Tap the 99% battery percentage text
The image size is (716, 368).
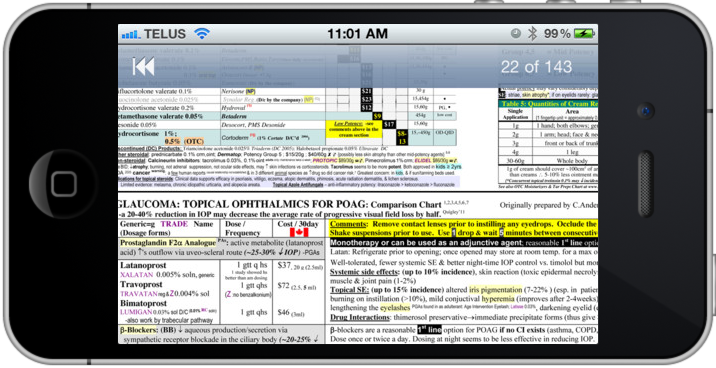pyautogui.click(x=557, y=34)
